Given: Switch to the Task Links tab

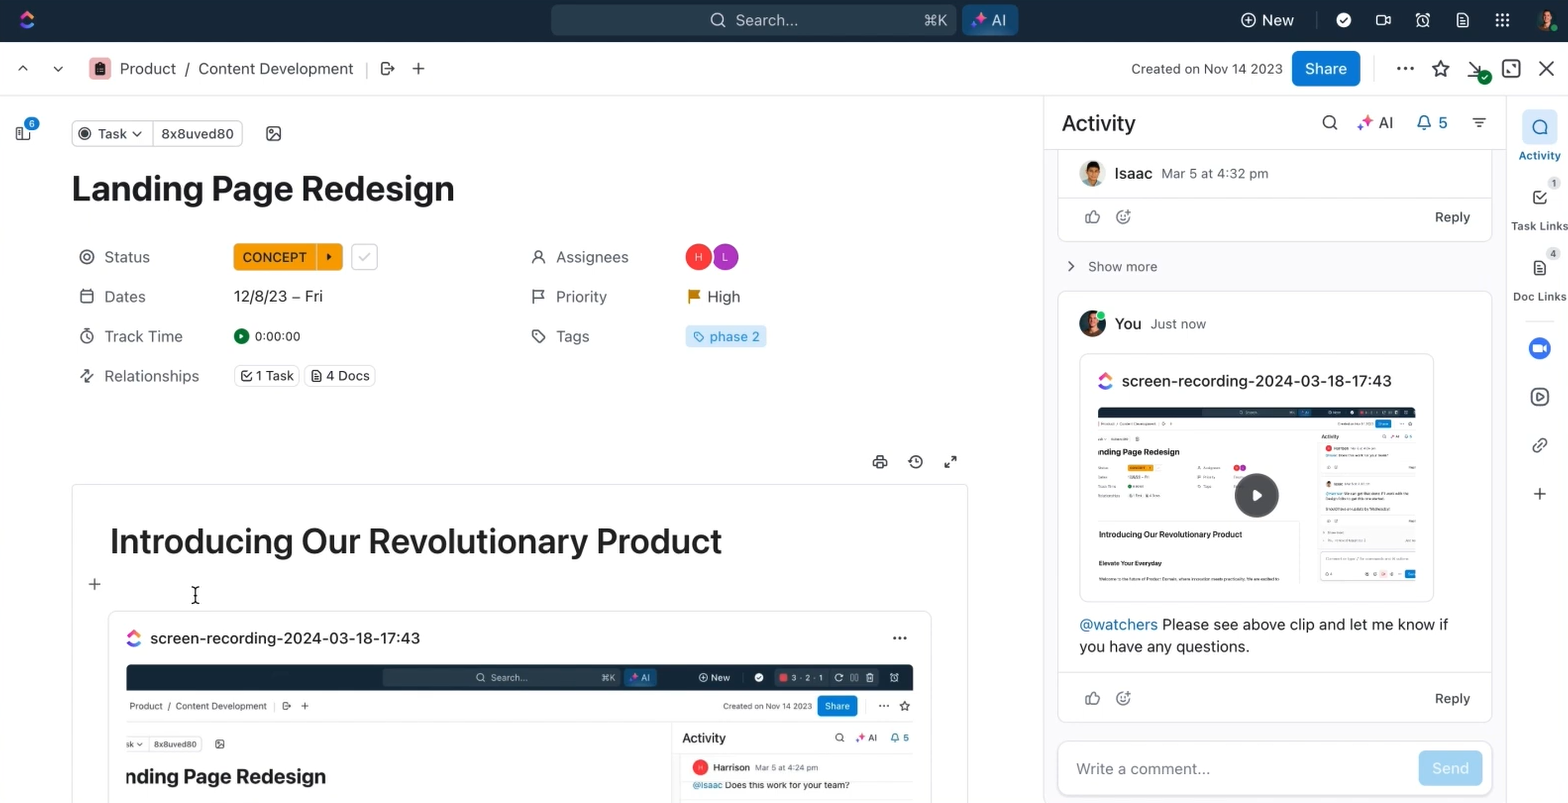Looking at the screenshot, I should [x=1539, y=207].
